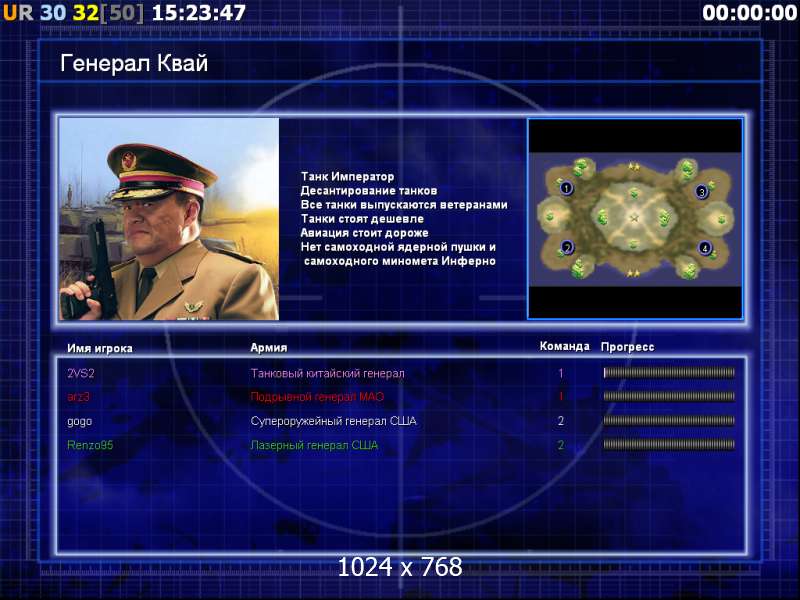
Task: Click loading progress bar of 2VS2
Action: click(669, 373)
